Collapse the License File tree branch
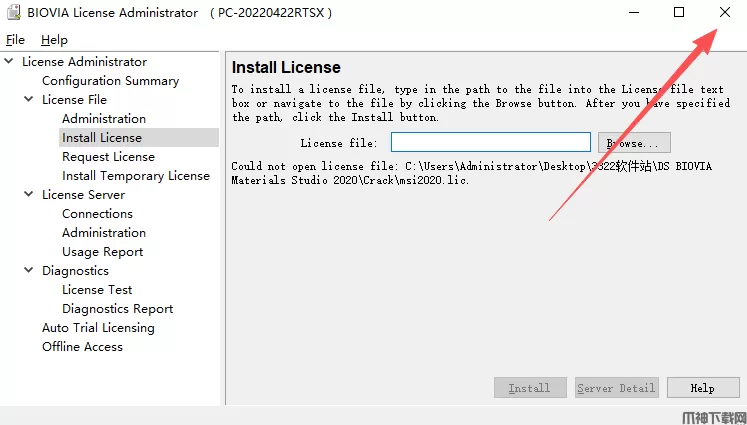This screenshot has height=425, width=747. click(29, 100)
